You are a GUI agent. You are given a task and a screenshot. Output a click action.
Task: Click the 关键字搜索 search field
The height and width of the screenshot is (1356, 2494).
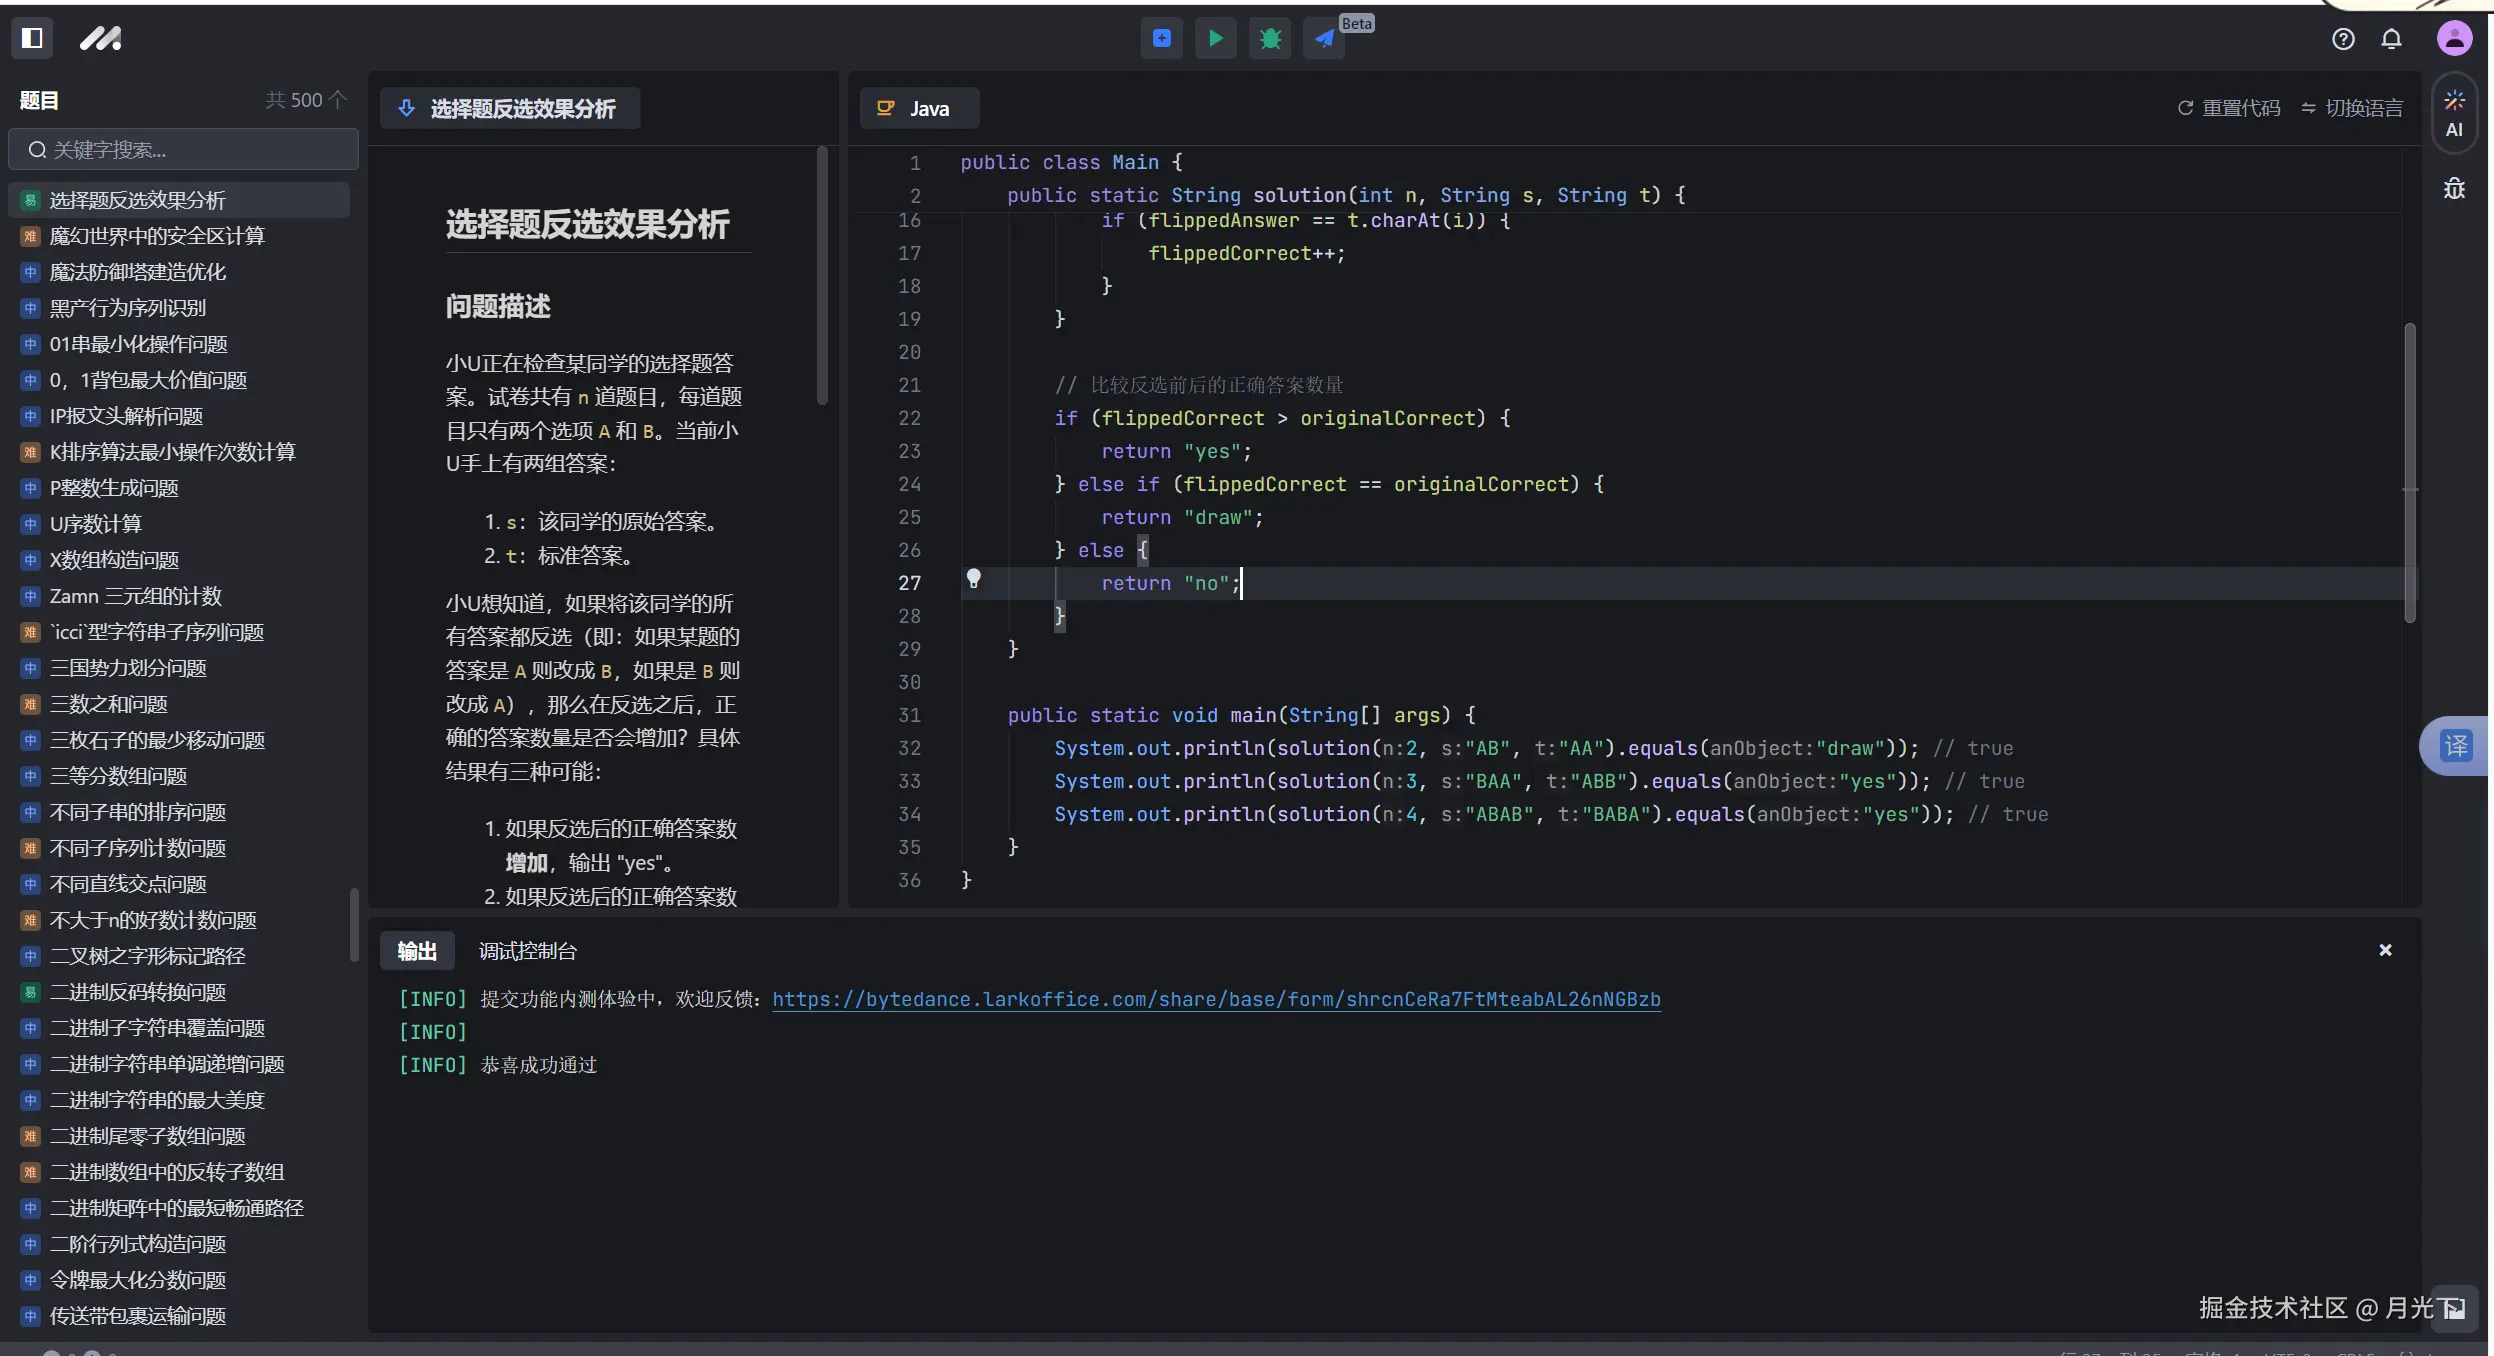pos(183,149)
